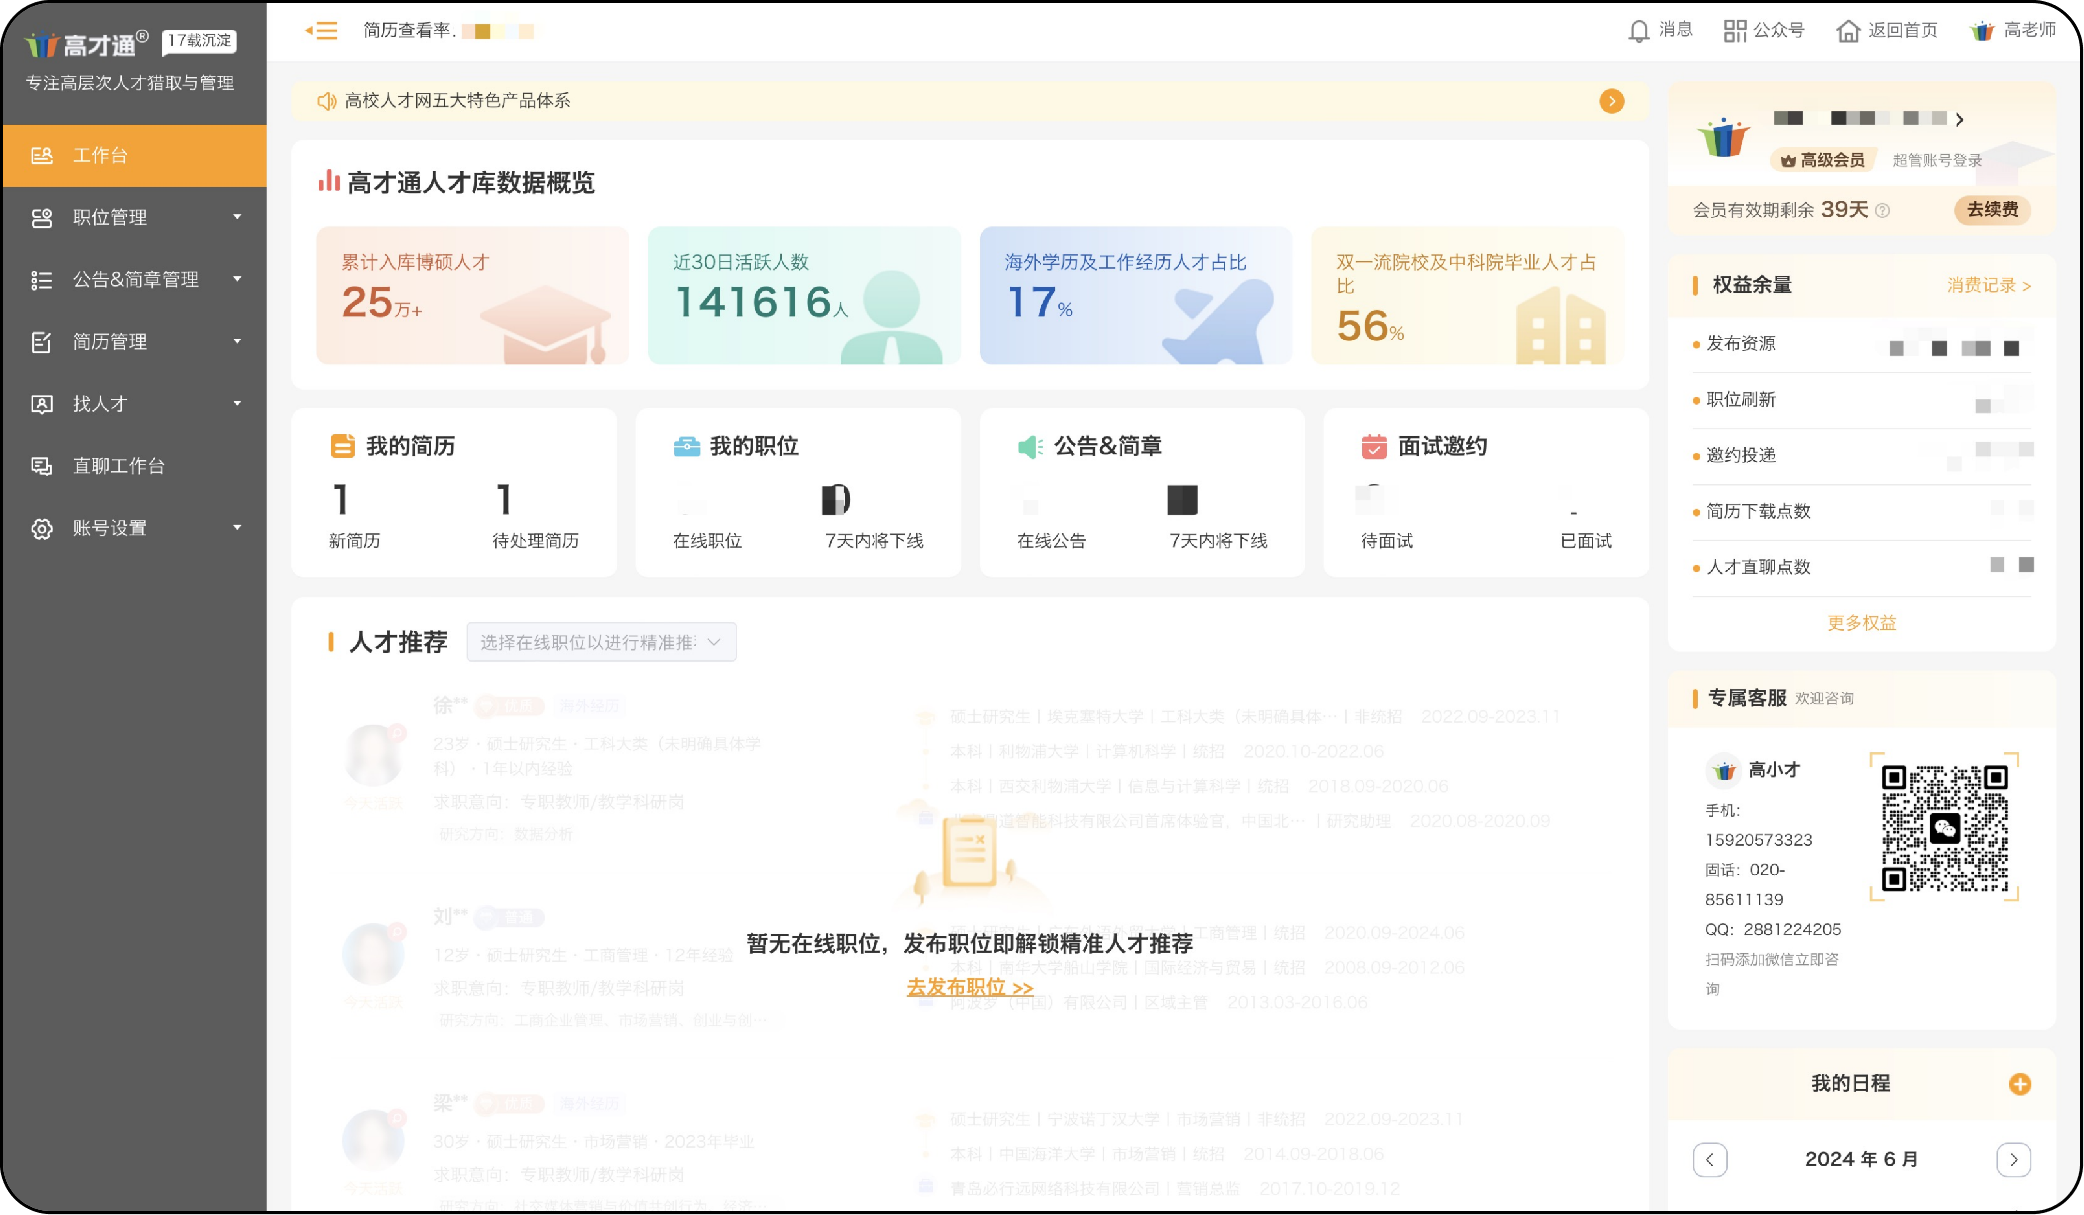Open the 海外学历及工作经历人才占比 card
2084x1215 pixels.
(x=1135, y=295)
